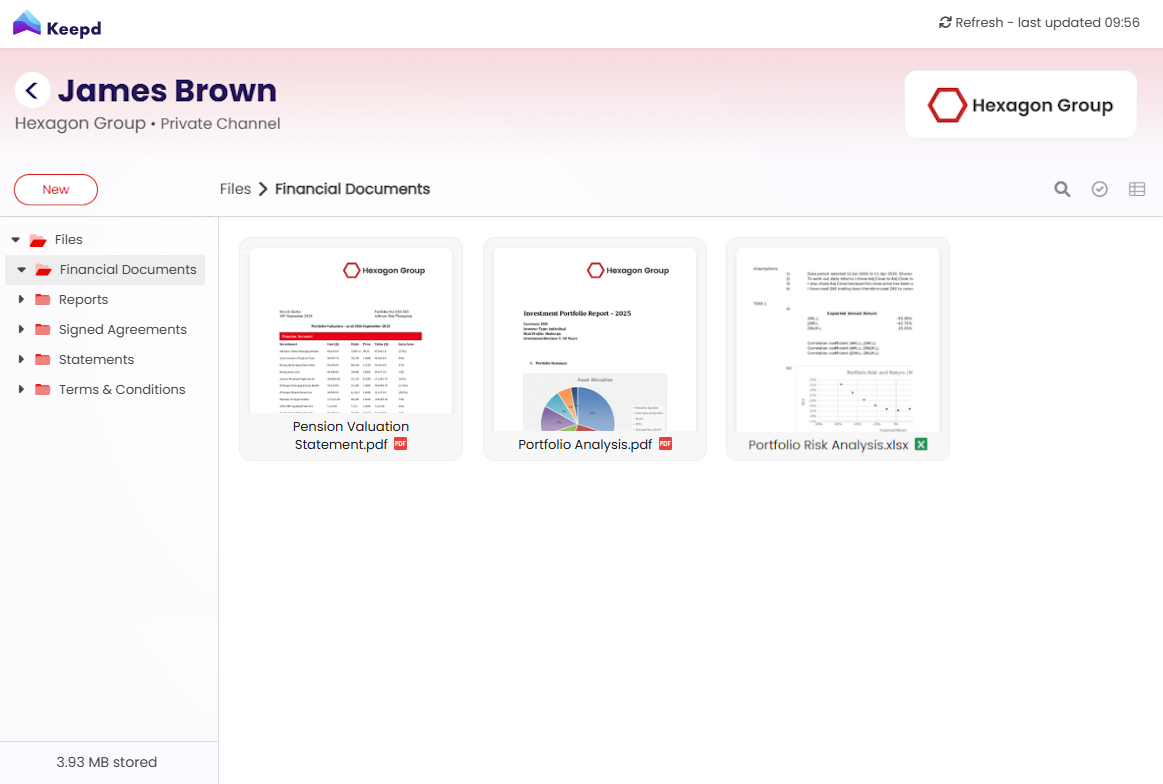1163x784 pixels.
Task: Open the Portfolio Risk Analysis.xlsx thumbnail
Action: (838, 340)
